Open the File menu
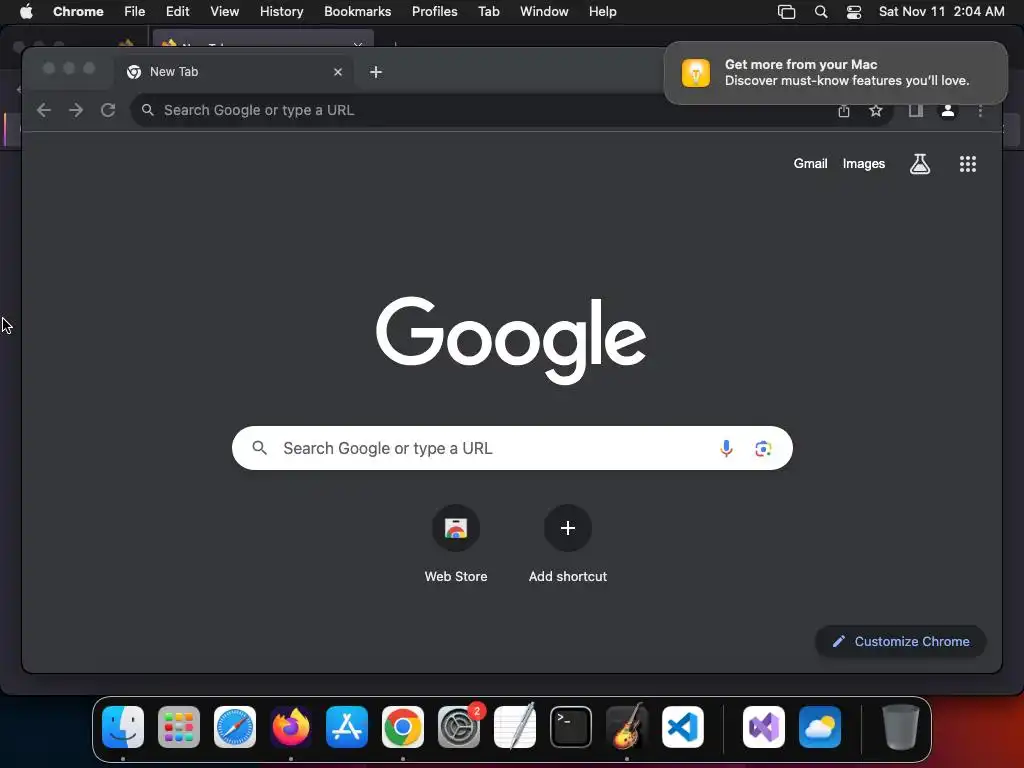The height and width of the screenshot is (768, 1024). [x=135, y=12]
